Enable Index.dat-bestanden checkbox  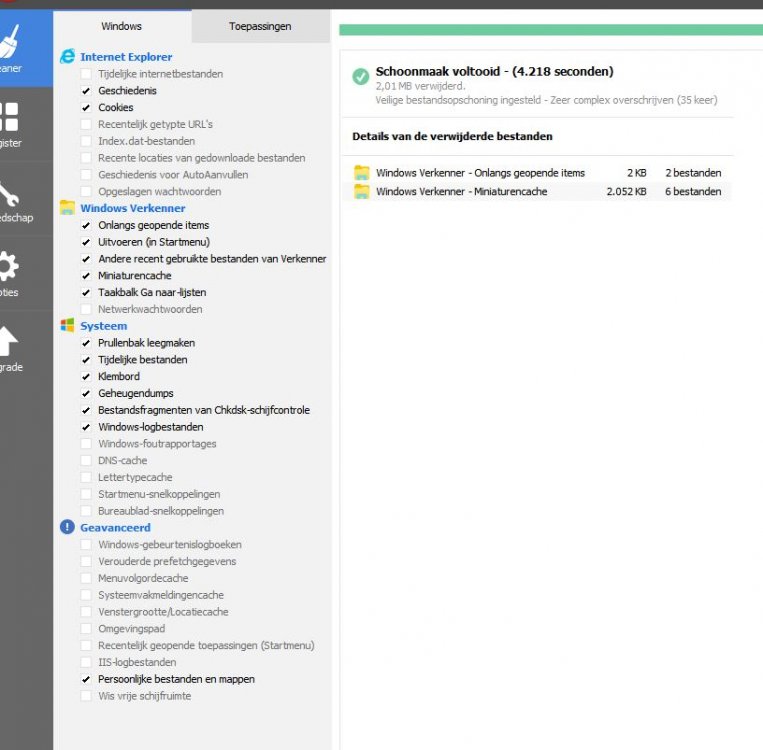click(x=86, y=141)
